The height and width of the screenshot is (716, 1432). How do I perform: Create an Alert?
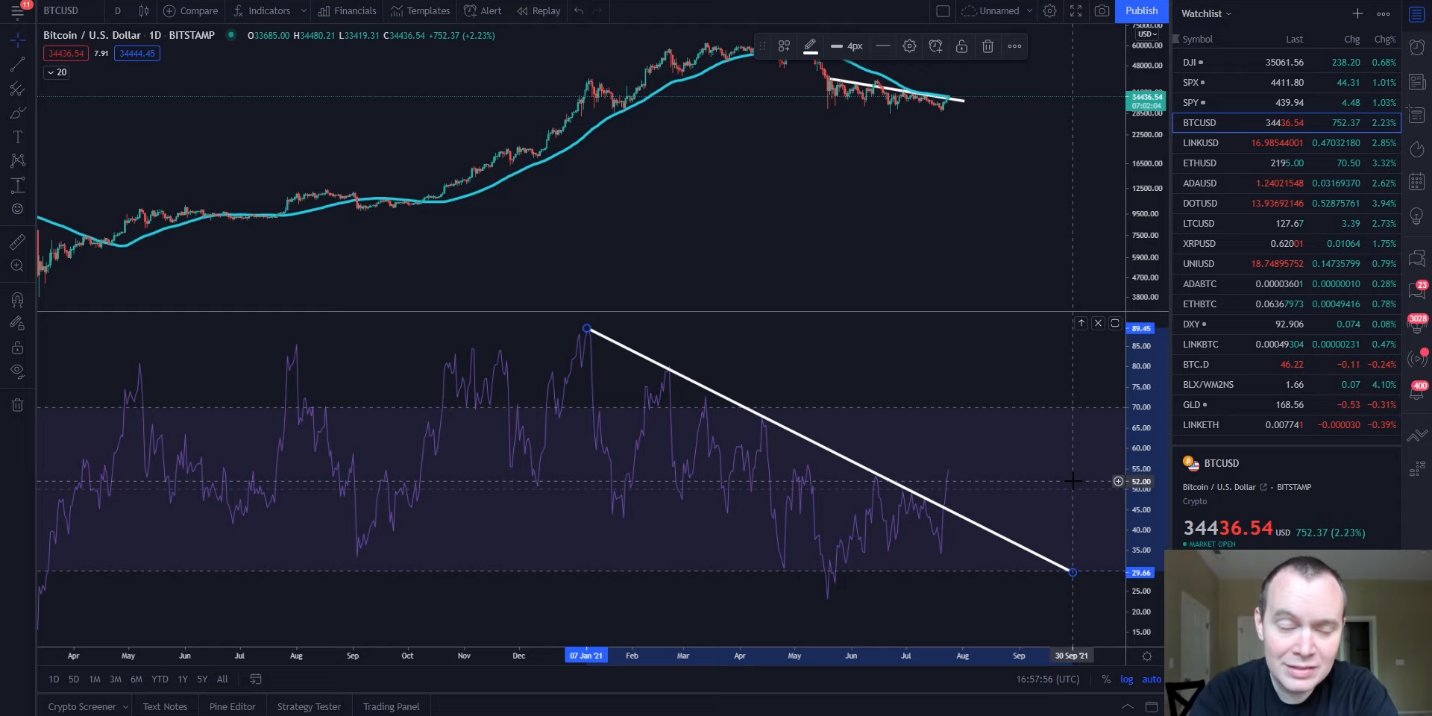(x=484, y=11)
